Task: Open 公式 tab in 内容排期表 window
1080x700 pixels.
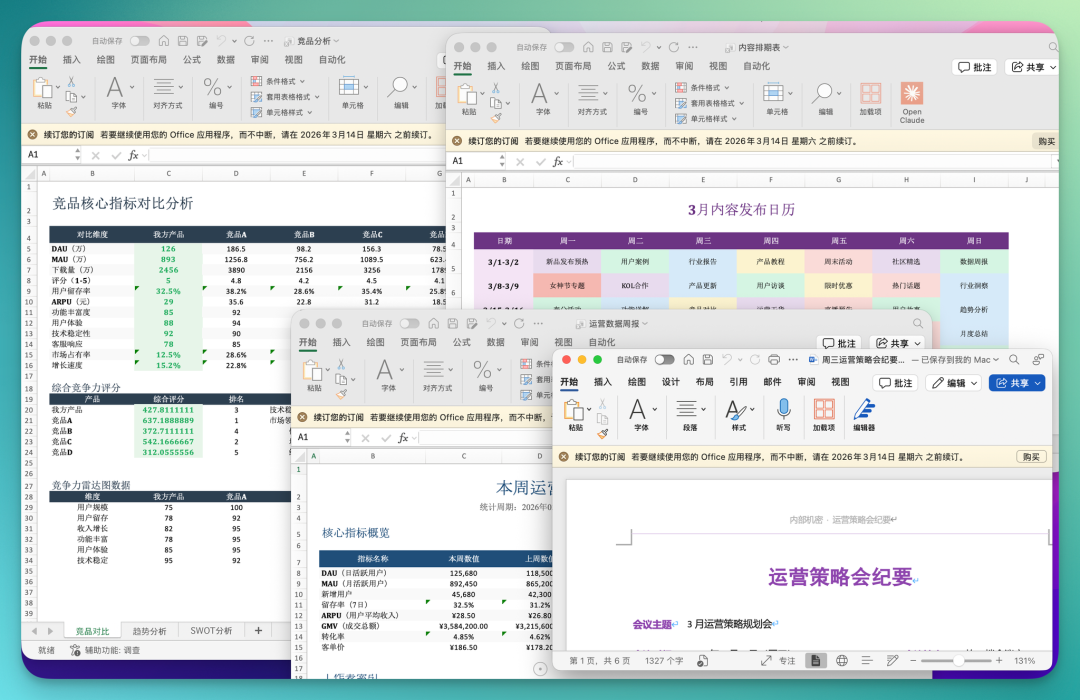Action: coord(616,66)
